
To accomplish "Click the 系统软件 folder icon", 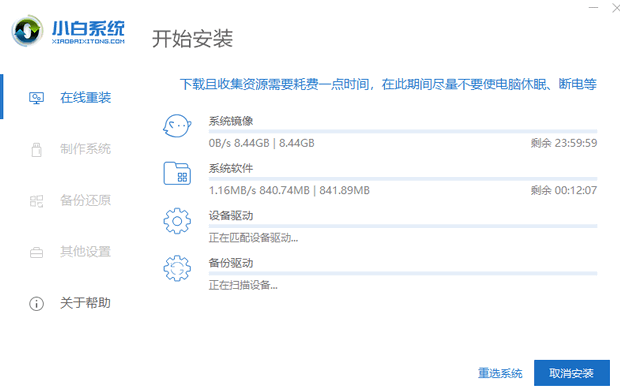I will [x=177, y=173].
